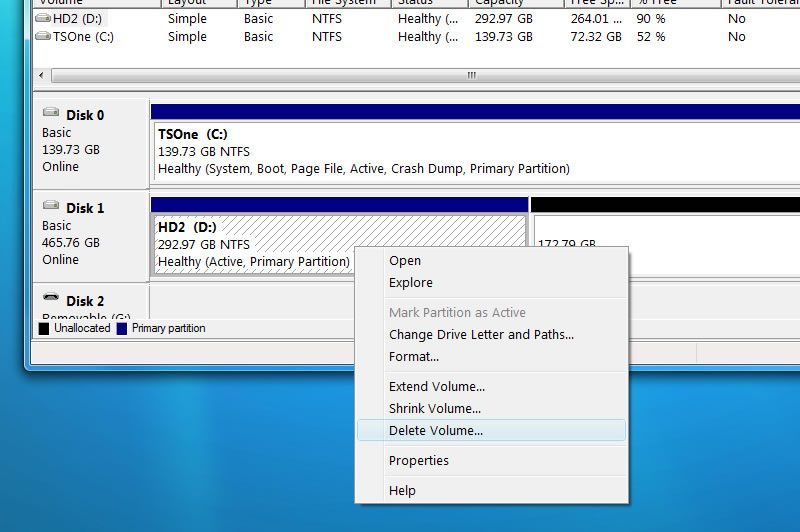This screenshot has width=800, height=532.
Task: Click the HD2 (D:) volume icon in list
Action: (x=42, y=18)
